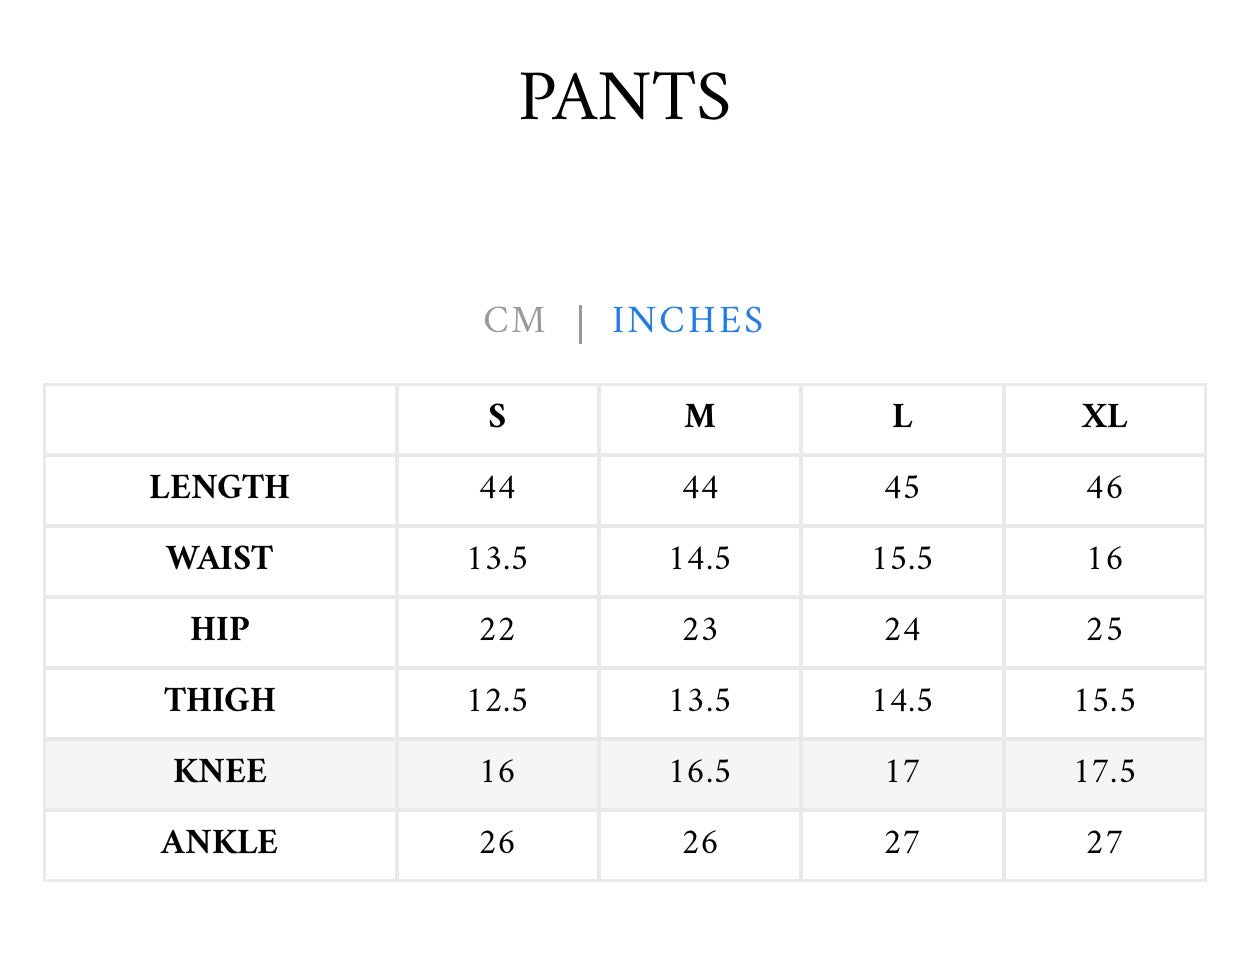Click the XL length value 46
The height and width of the screenshot is (968, 1252).
point(1104,487)
